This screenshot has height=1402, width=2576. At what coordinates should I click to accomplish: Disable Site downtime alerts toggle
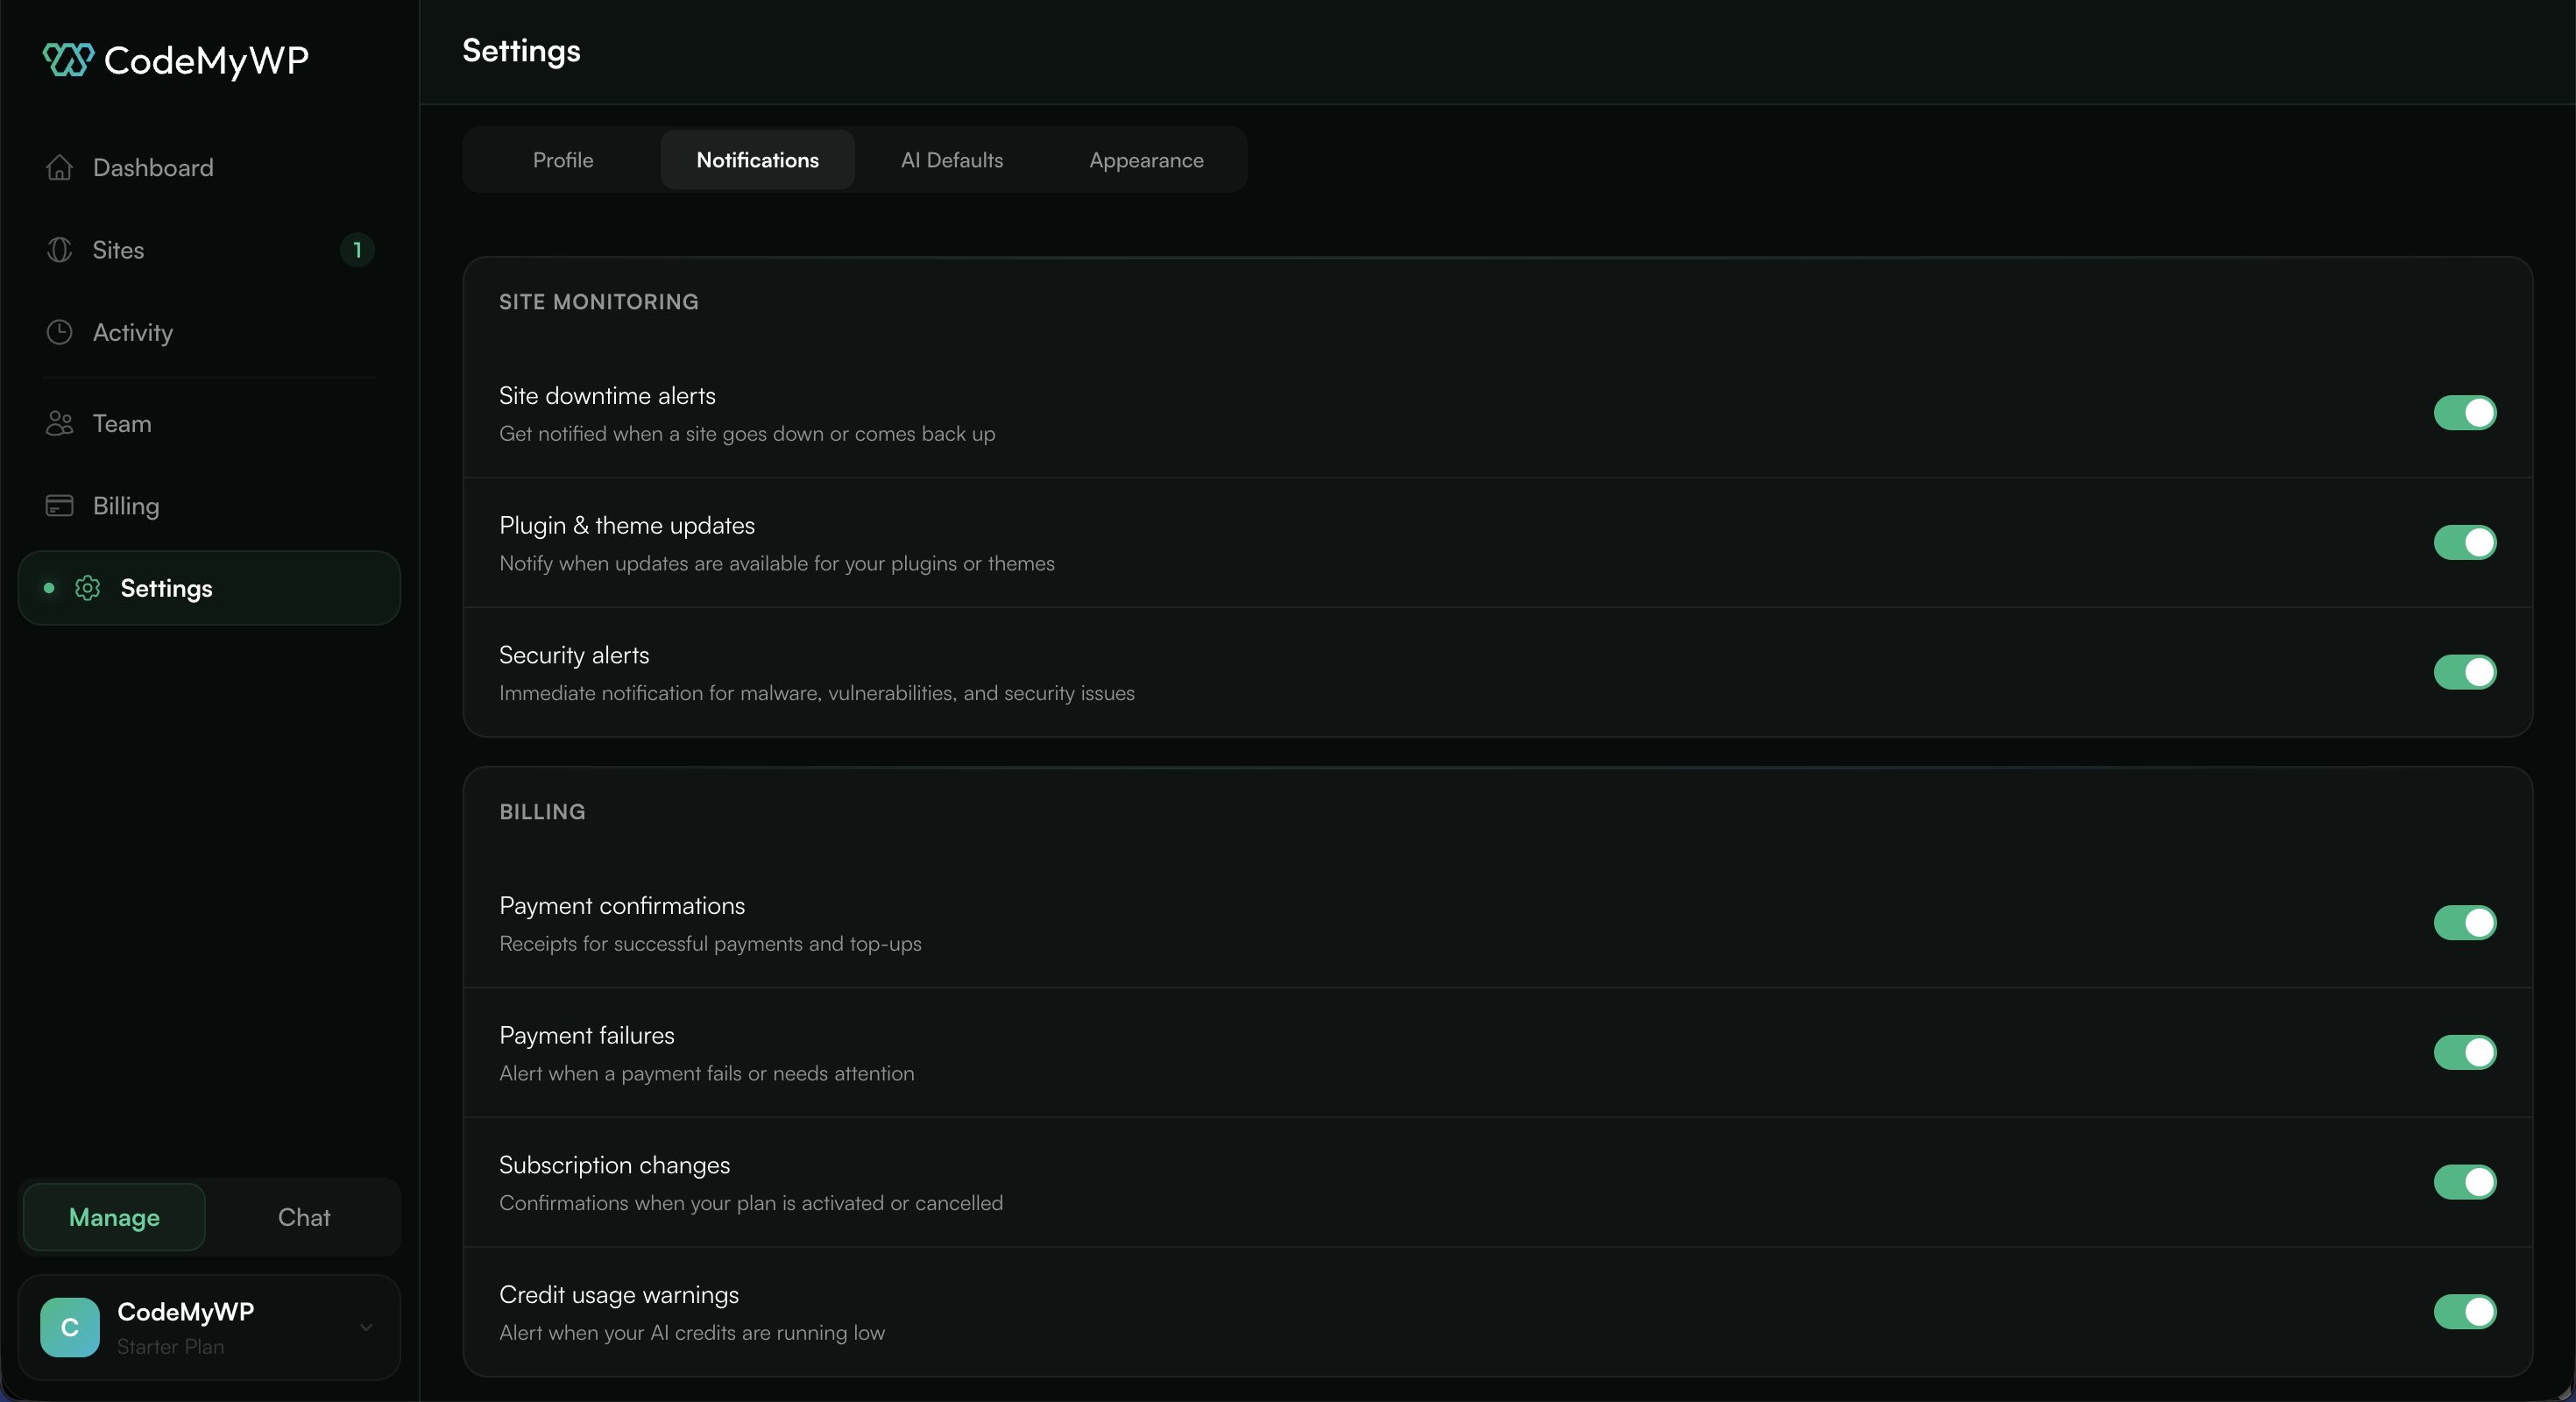click(x=2464, y=413)
